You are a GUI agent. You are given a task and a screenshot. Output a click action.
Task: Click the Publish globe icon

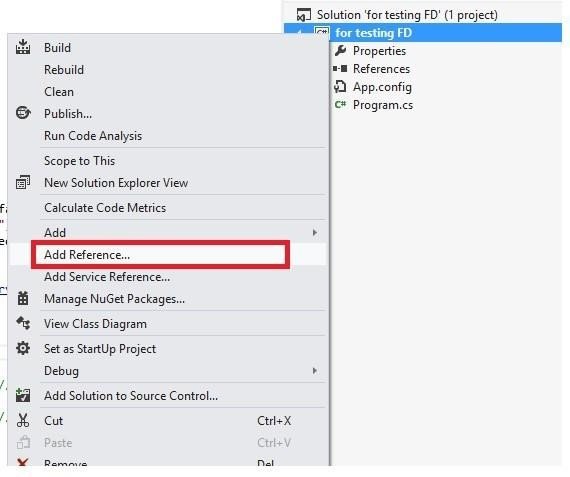pos(23,113)
